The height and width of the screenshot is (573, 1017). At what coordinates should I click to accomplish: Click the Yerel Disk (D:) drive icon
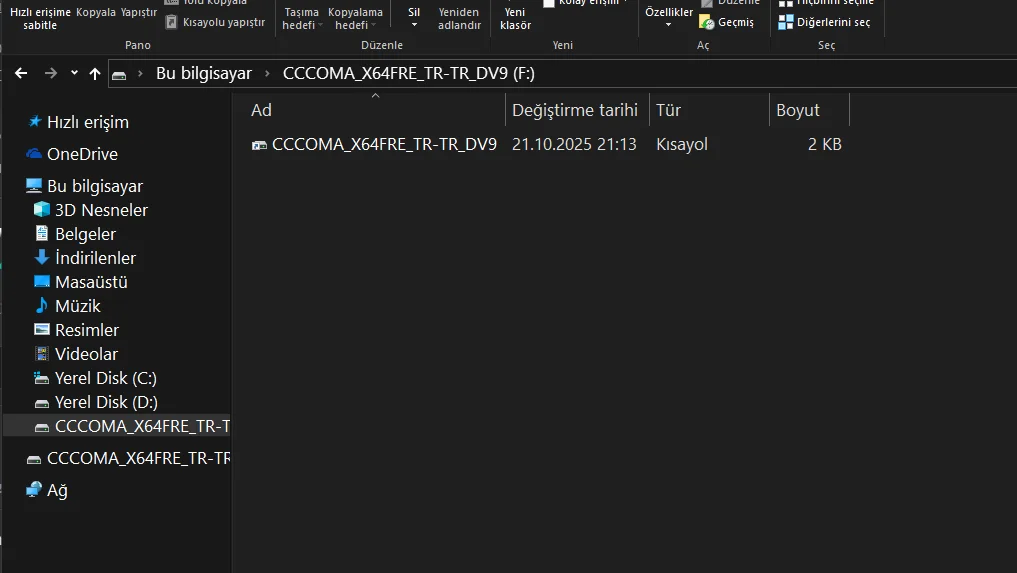[42, 403]
